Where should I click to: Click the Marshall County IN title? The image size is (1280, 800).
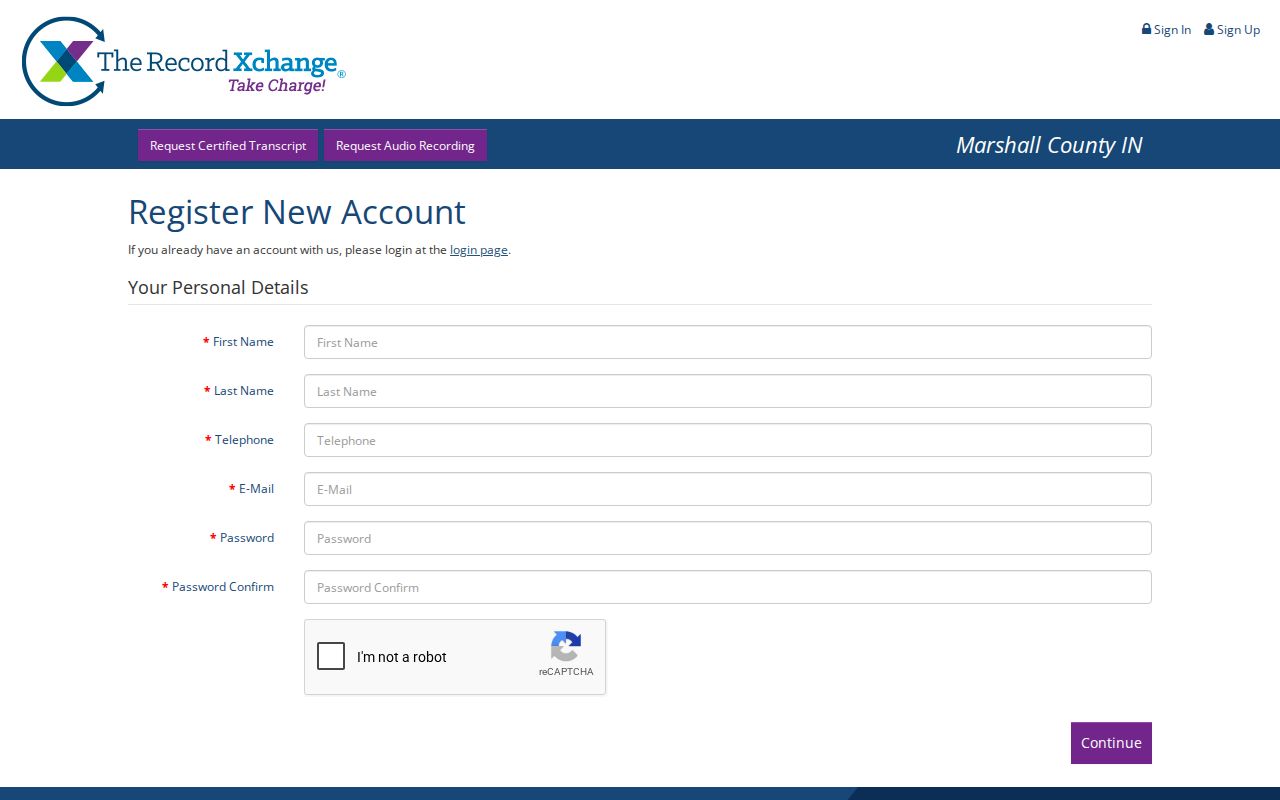[x=1049, y=145]
